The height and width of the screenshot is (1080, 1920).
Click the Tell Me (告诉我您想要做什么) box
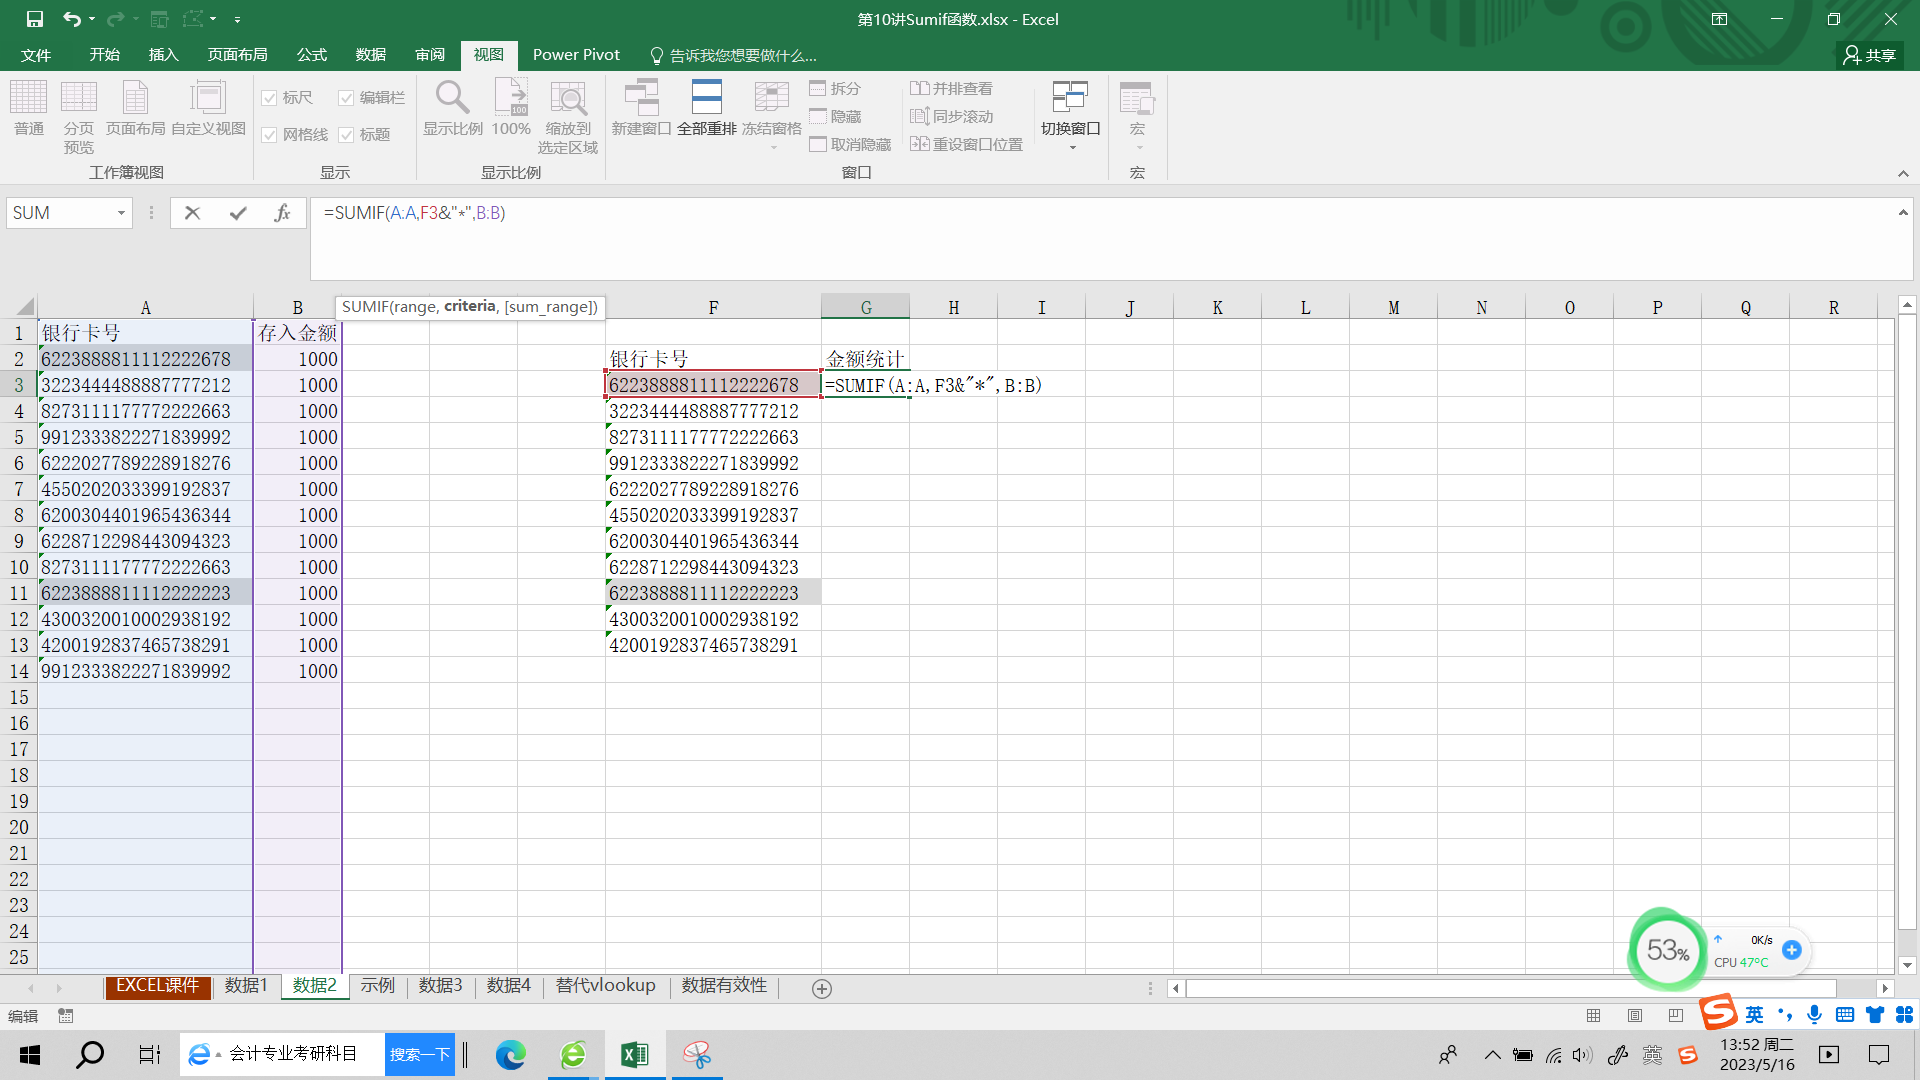[x=733, y=55]
